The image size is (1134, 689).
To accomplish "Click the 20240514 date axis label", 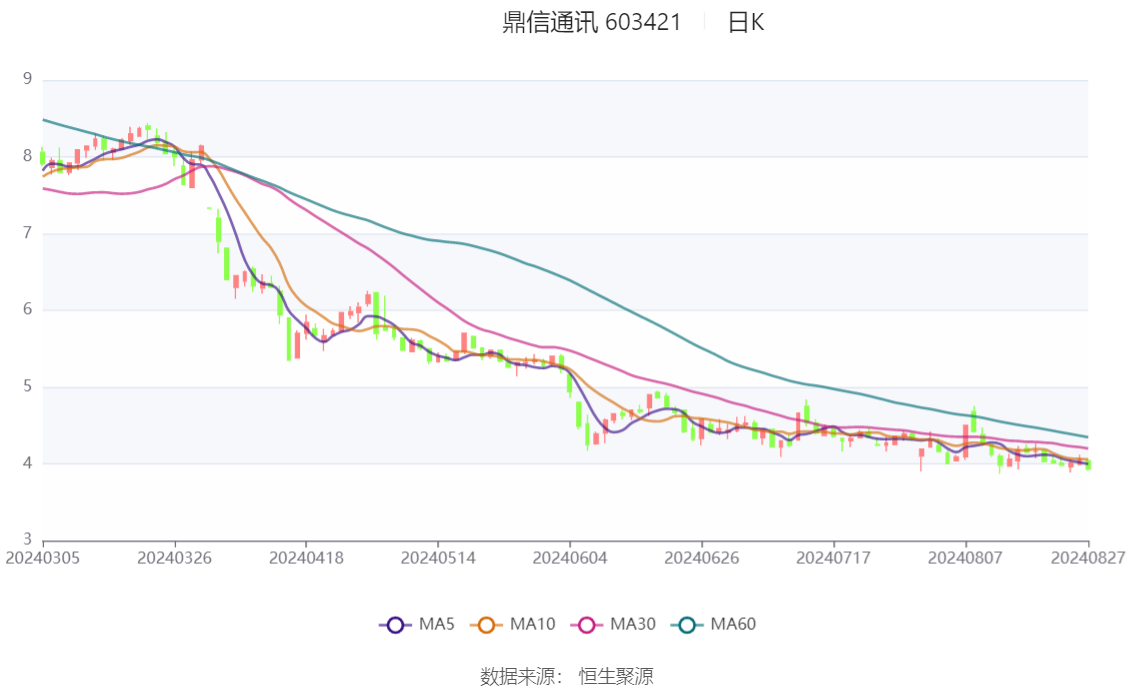I will coord(438,558).
